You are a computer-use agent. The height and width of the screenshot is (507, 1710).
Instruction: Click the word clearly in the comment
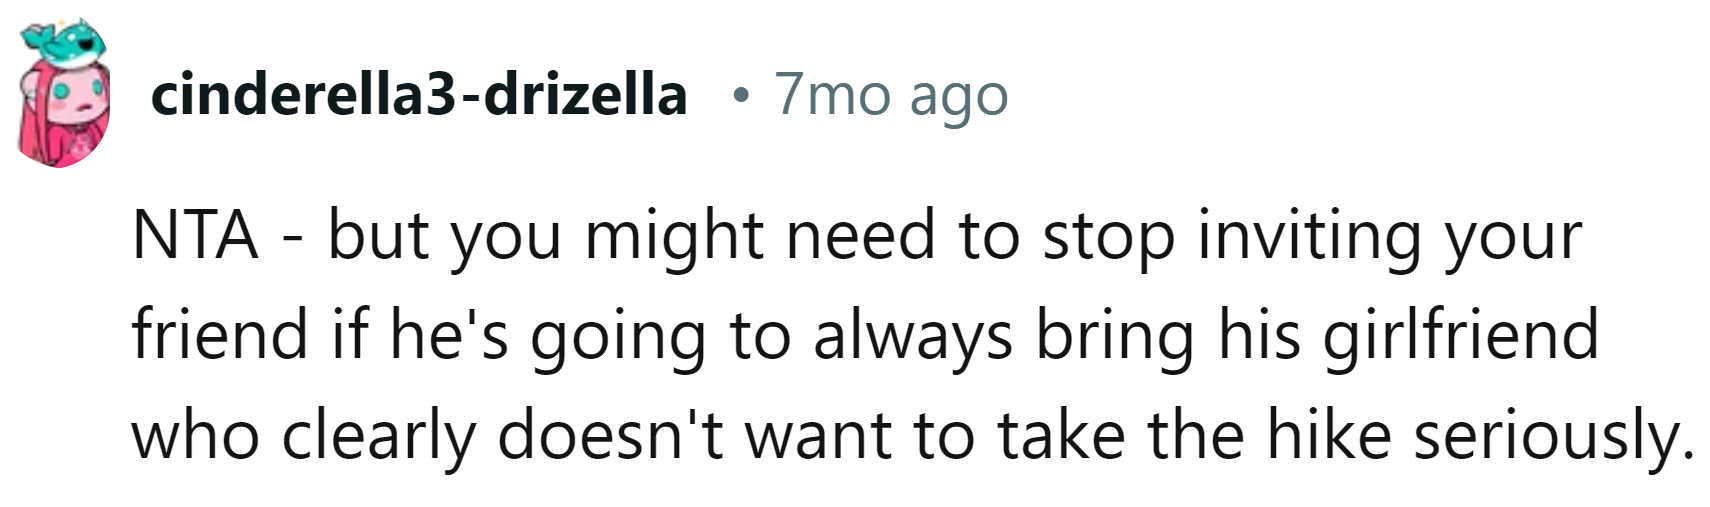click(378, 436)
